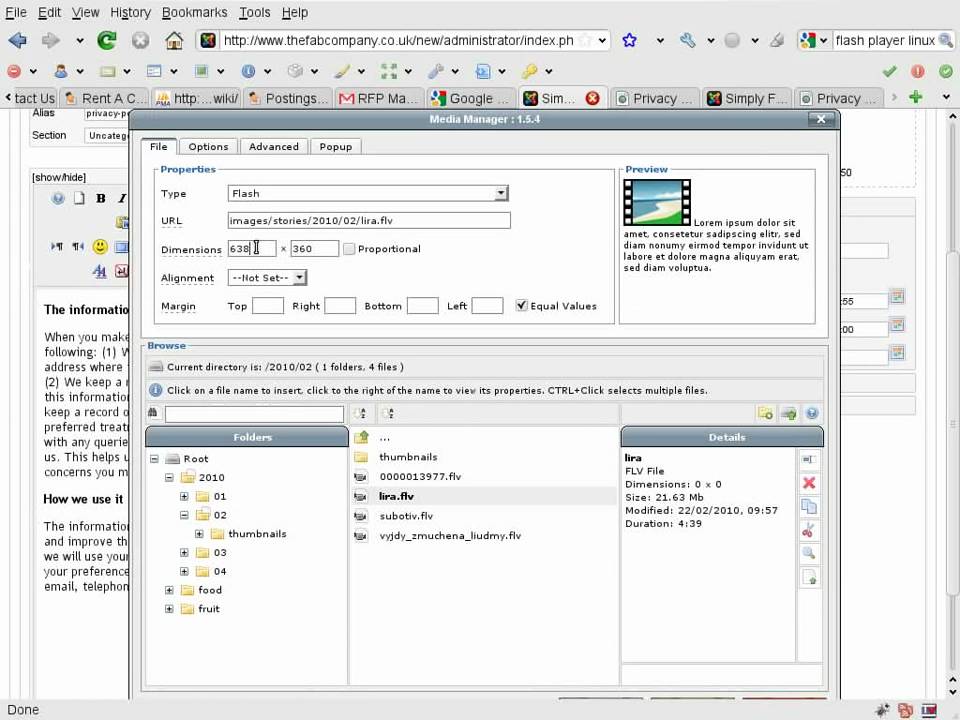Toggle the Proportional checkbox
Viewport: 960px width, 720px height.
349,249
